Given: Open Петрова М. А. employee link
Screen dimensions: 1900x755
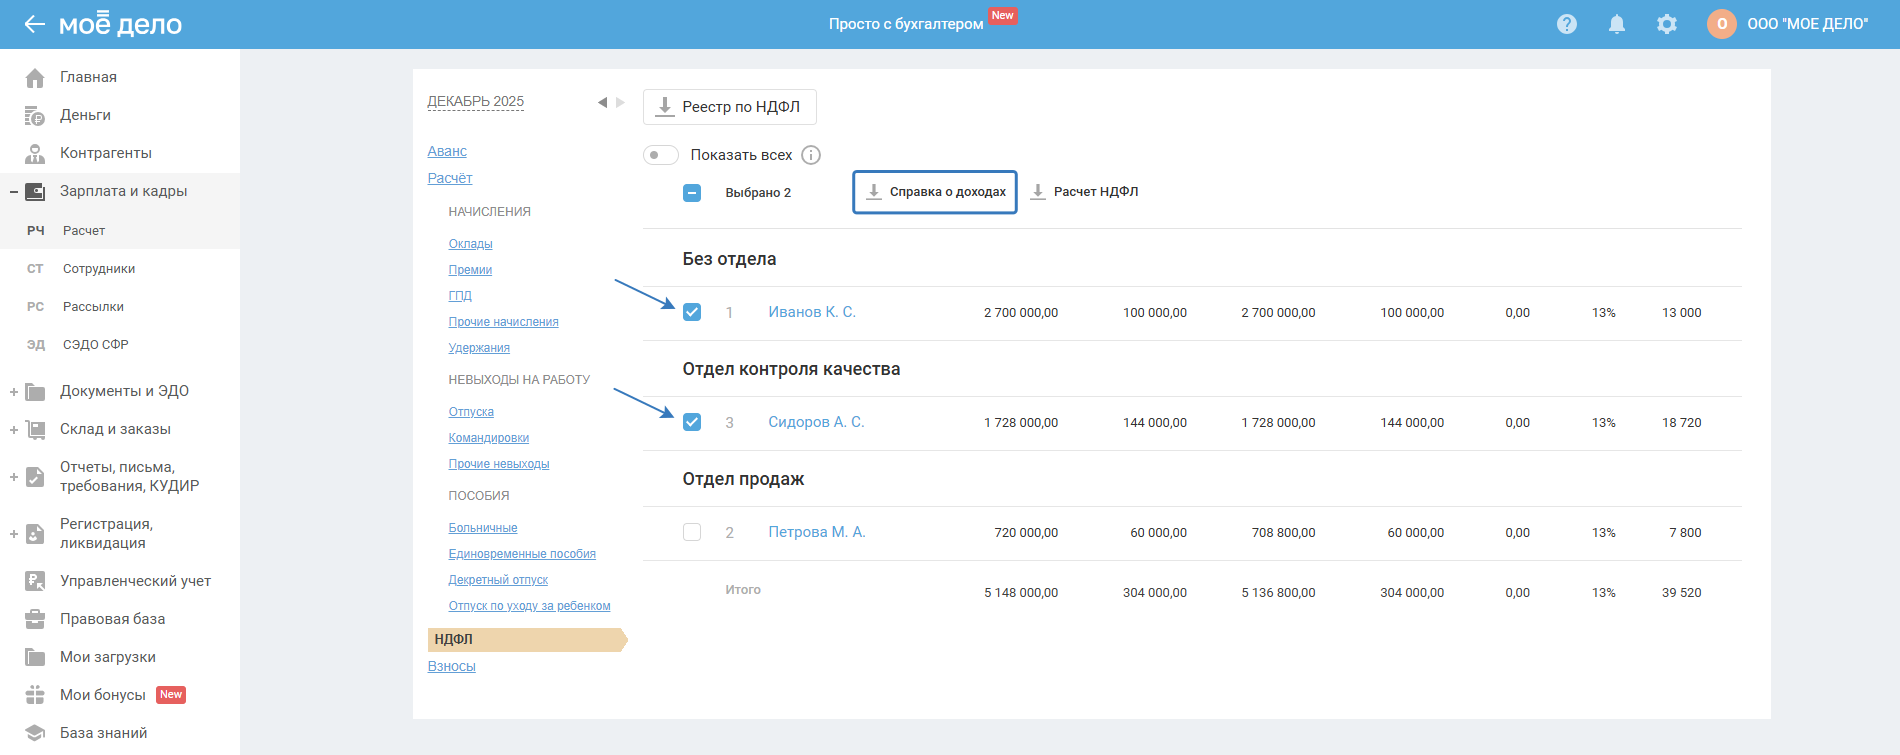Looking at the screenshot, I should (x=817, y=532).
